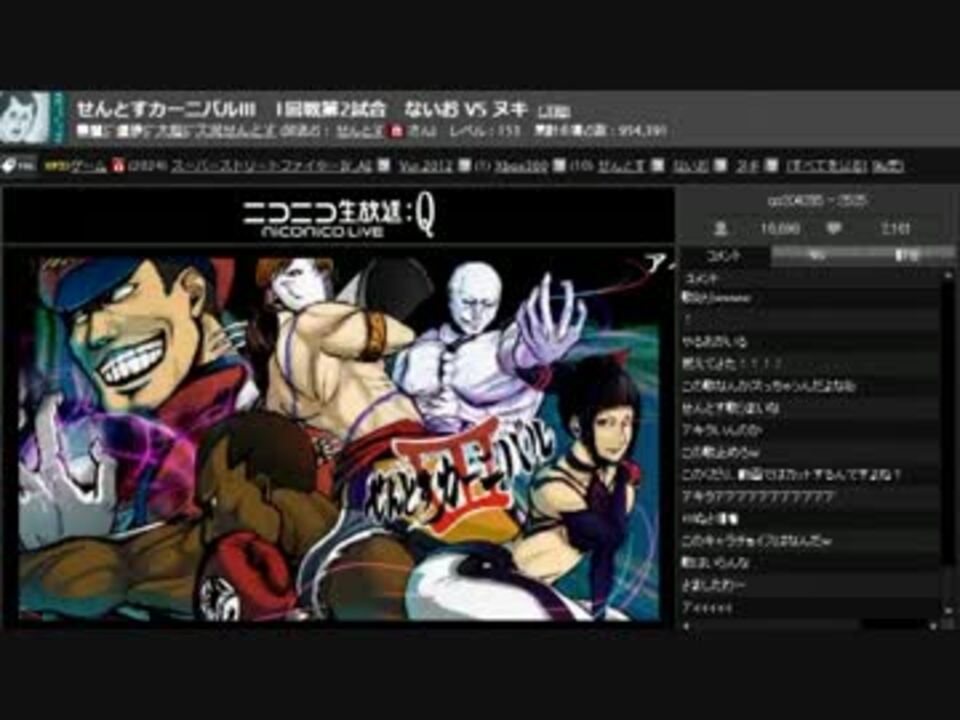Open the Ver.2012 tag link

click(425, 166)
